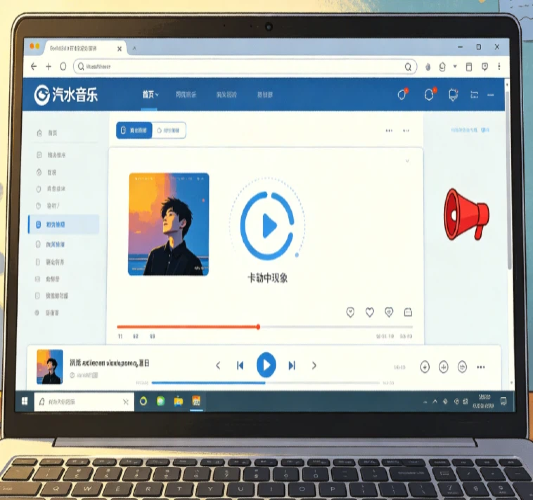
Task: Focus the browser address bar
Action: point(245,67)
